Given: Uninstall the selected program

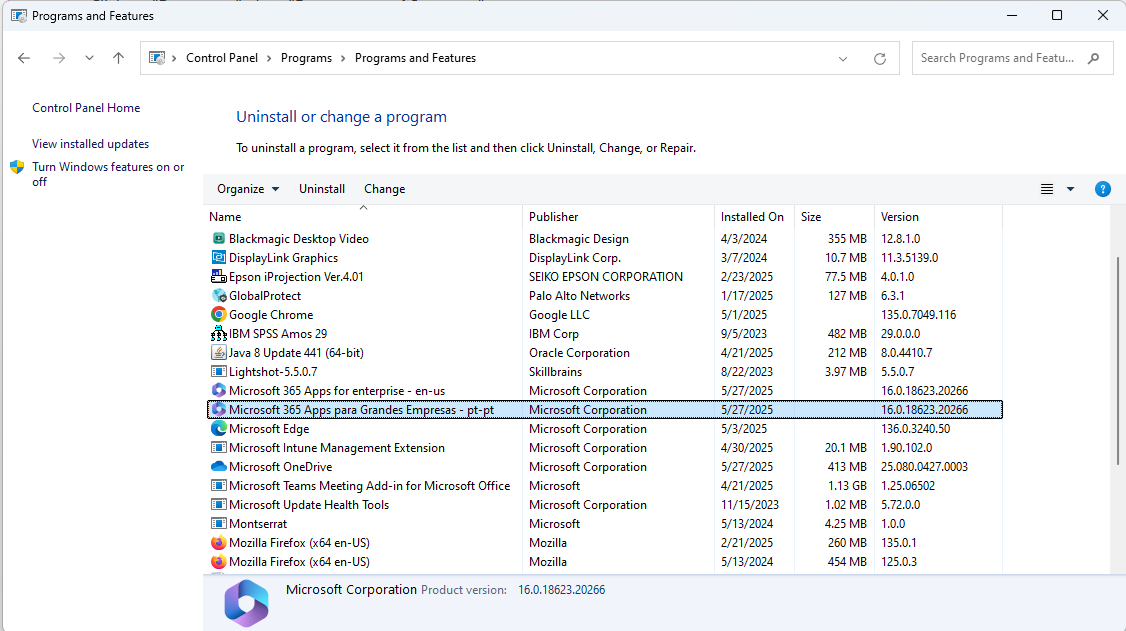Looking at the screenshot, I should coord(322,189).
